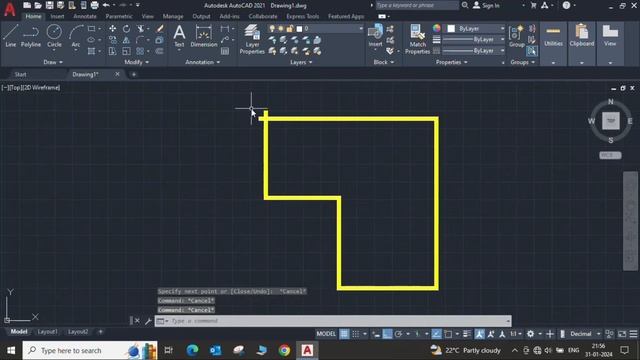Select the Array tool
Viewport: 640px width, 360px height.
(x=140, y=51)
